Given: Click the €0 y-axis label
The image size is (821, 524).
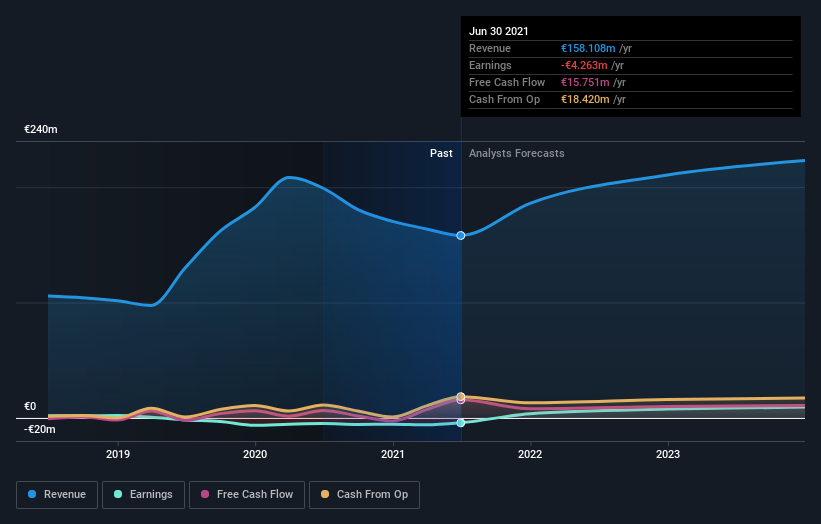Looking at the screenshot, I should click(30, 406).
